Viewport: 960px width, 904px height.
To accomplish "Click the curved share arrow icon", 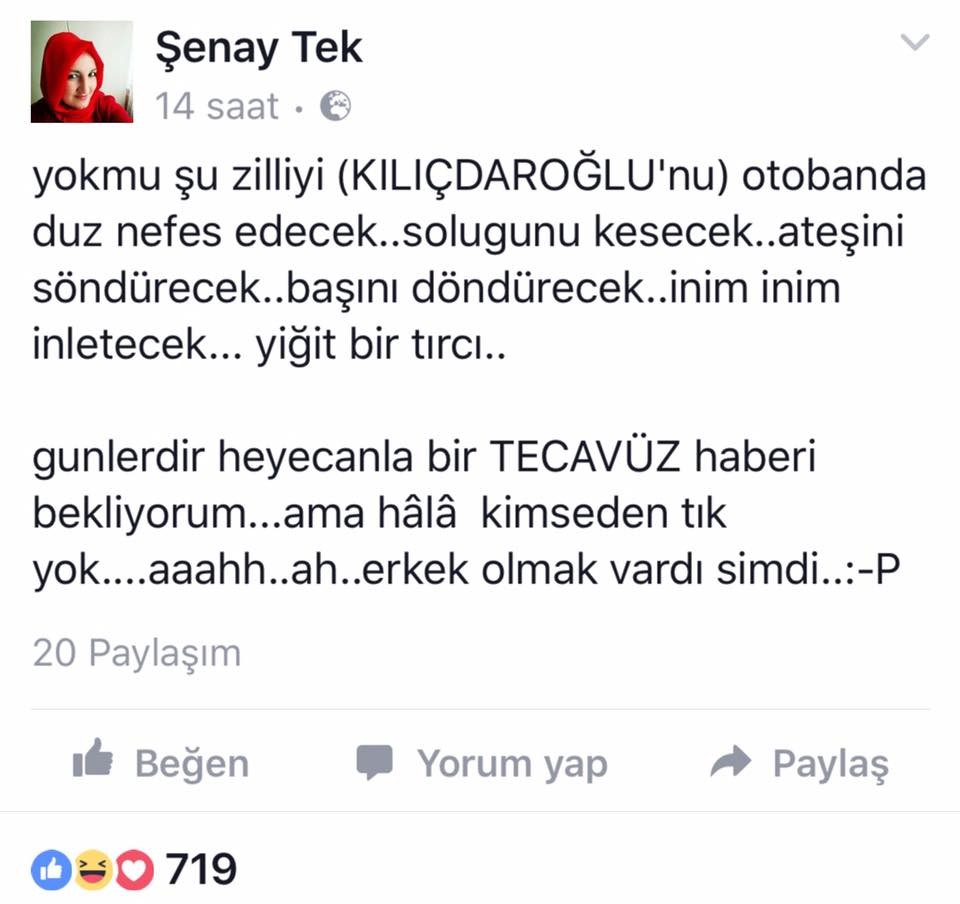I will click(x=730, y=761).
